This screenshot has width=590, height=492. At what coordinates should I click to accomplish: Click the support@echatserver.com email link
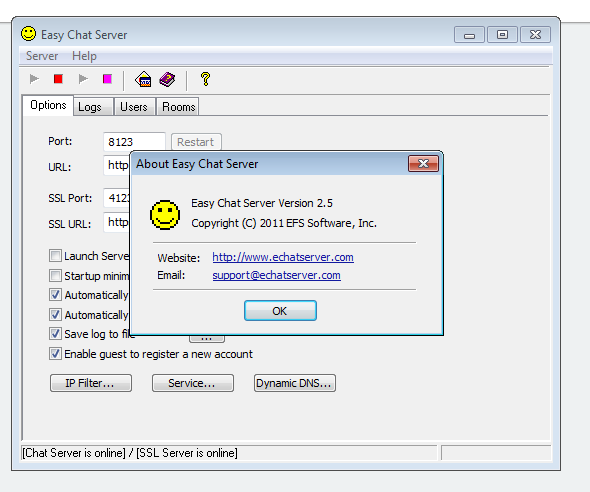(x=277, y=275)
